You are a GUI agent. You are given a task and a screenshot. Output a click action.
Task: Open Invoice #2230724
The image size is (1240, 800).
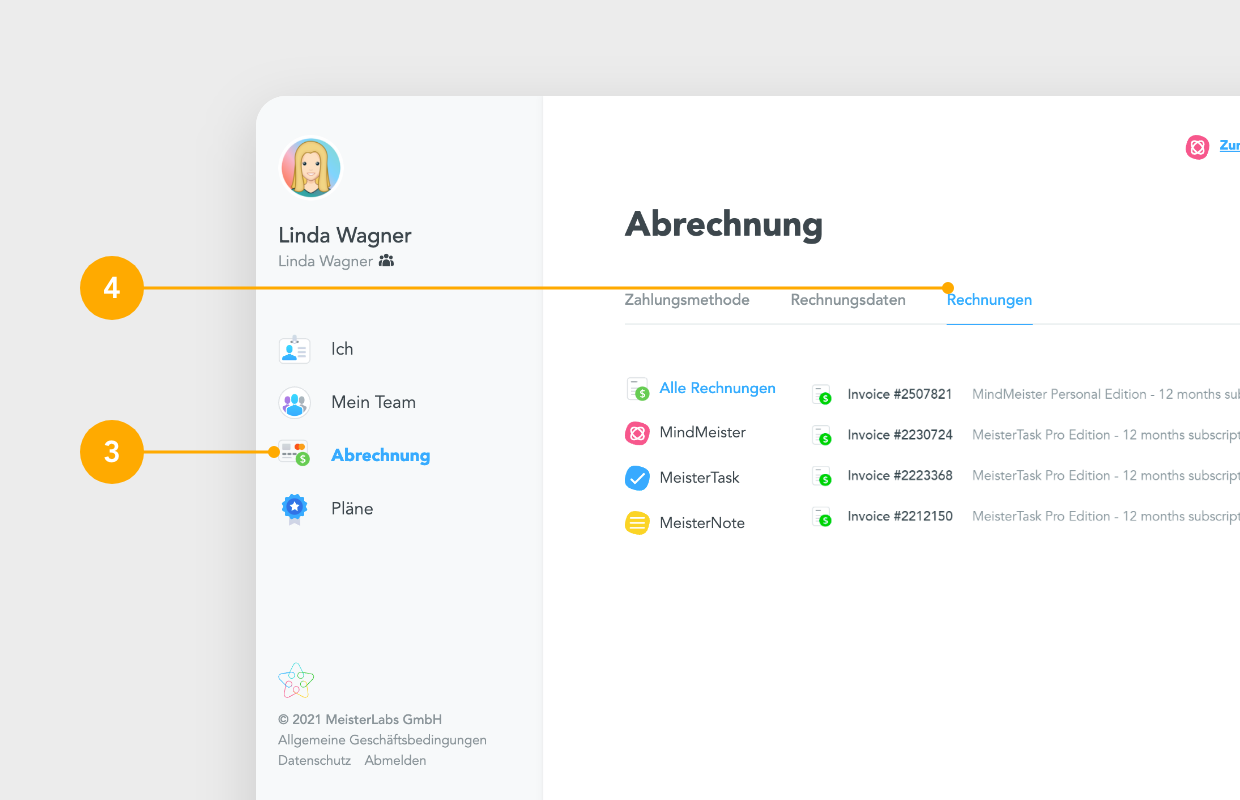point(900,435)
